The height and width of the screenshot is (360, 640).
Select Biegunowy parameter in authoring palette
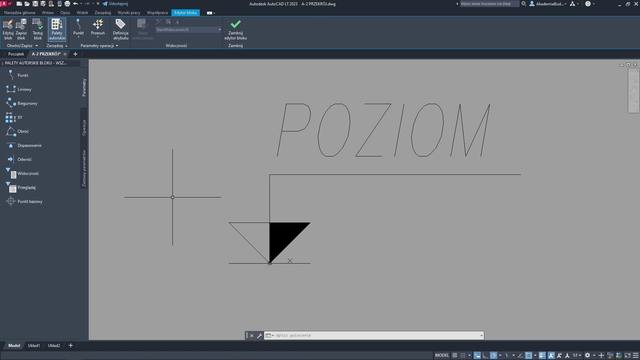point(22,103)
